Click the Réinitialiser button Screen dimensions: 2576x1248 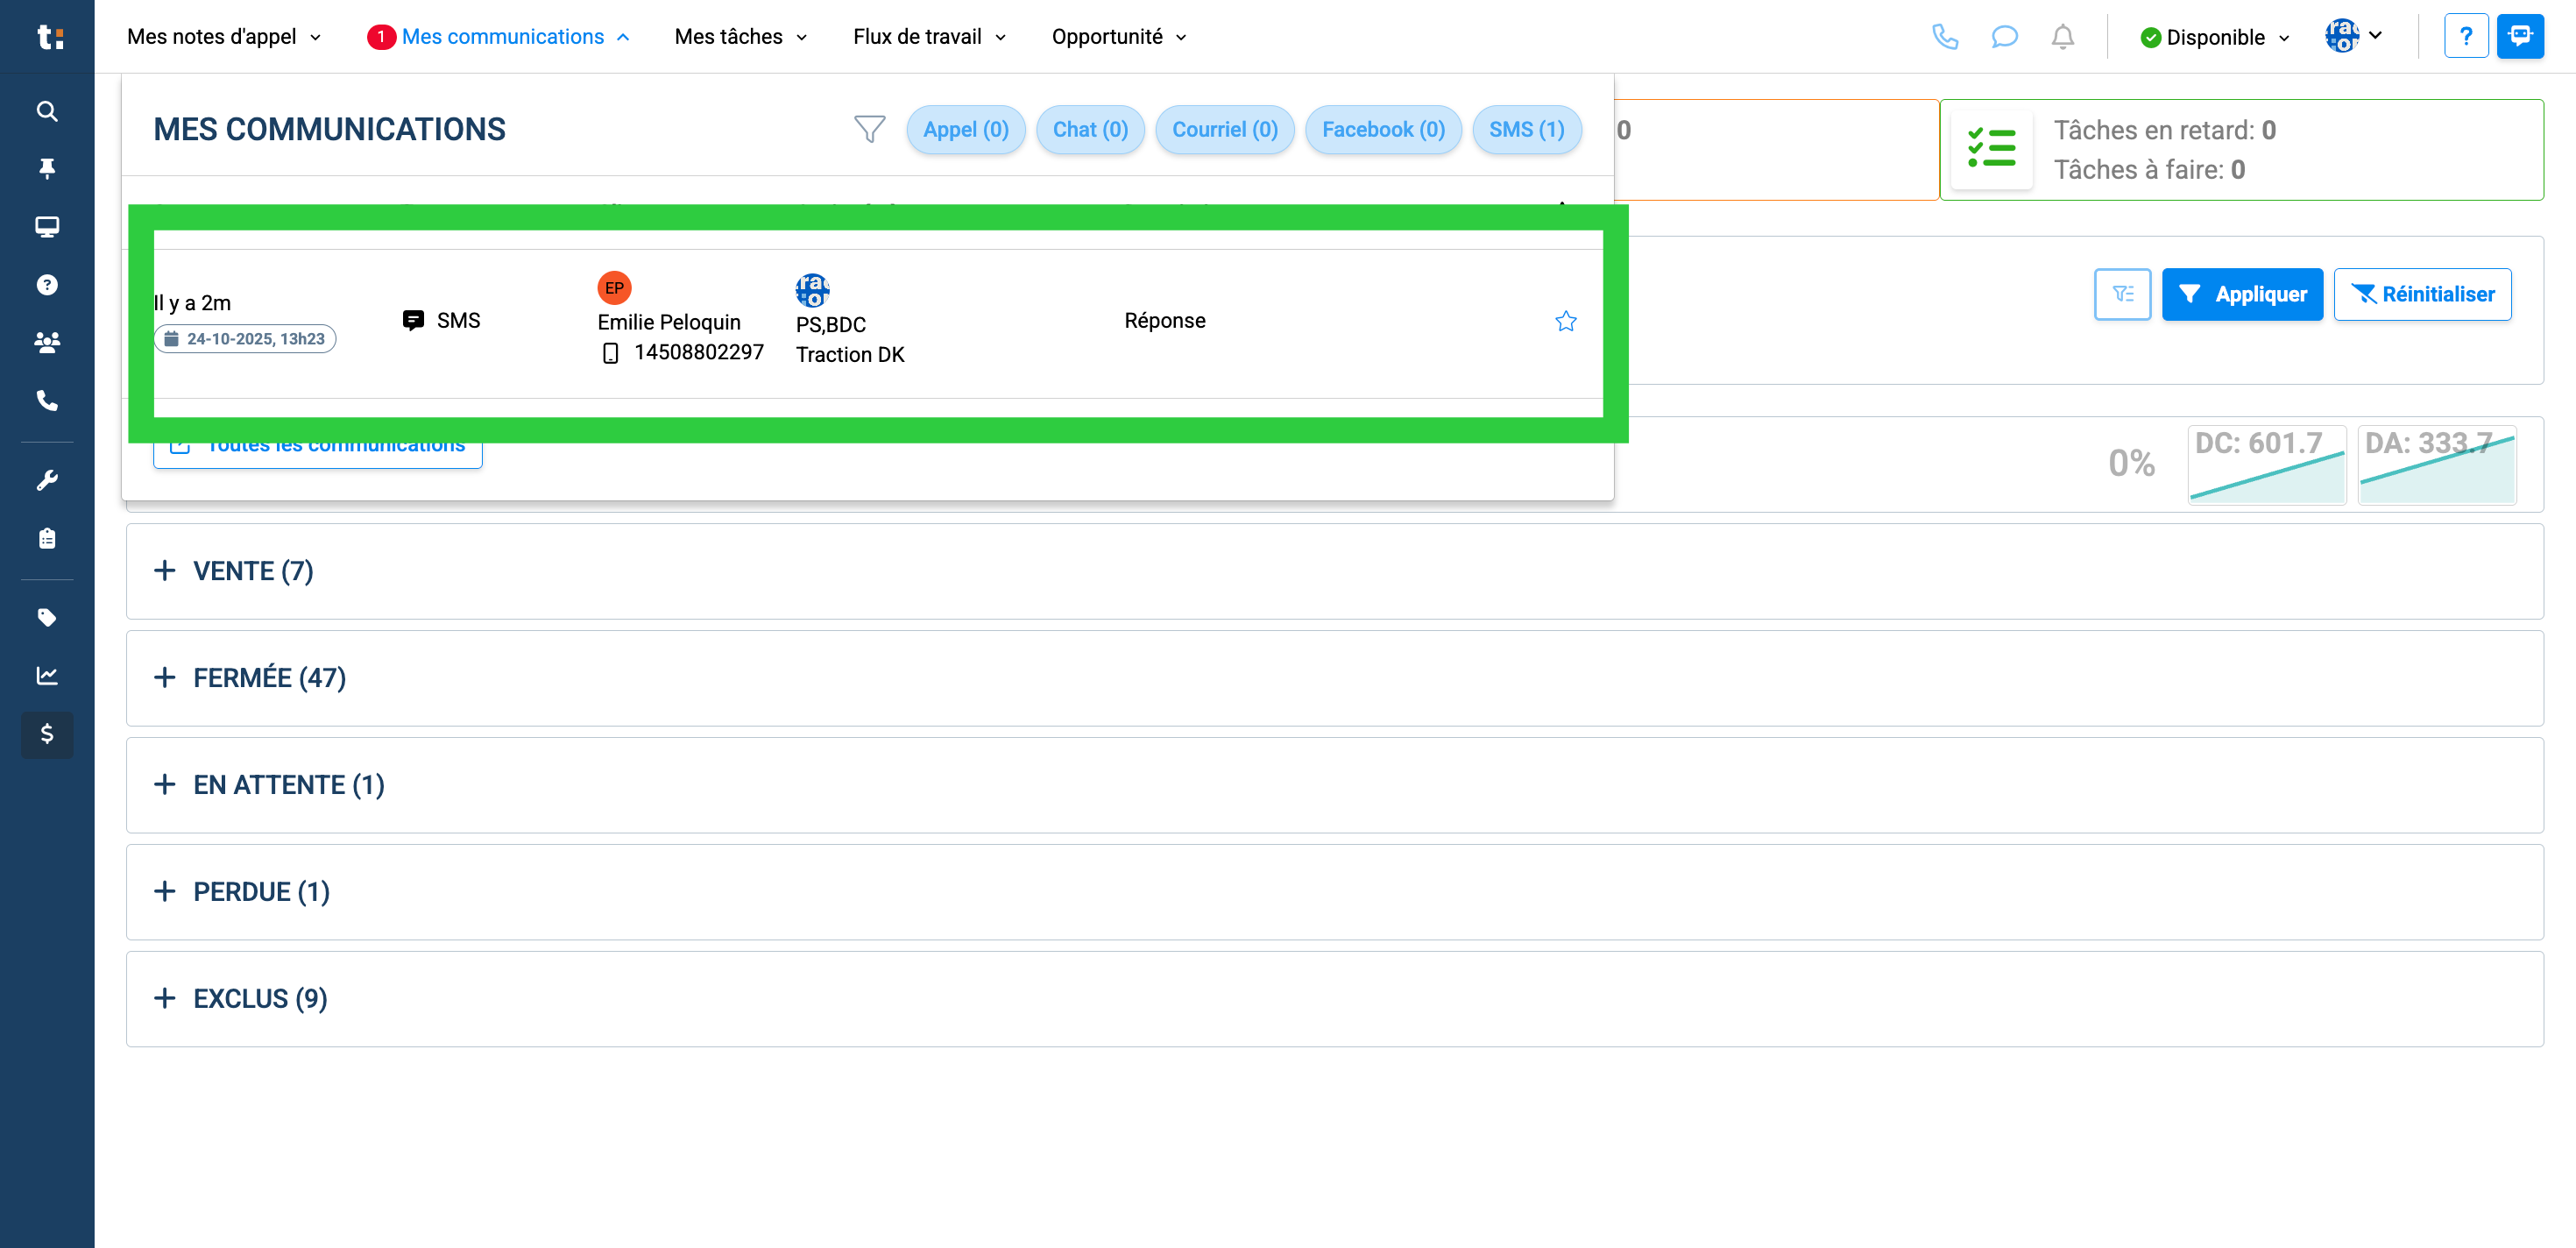point(2421,294)
